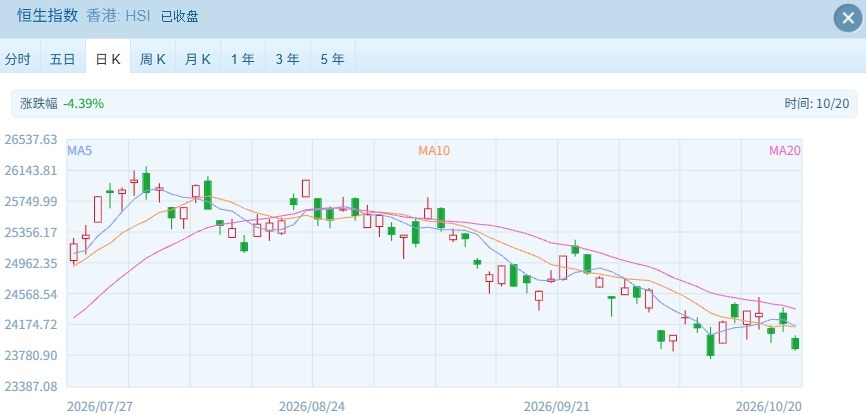Click the 23387.08 axis value

click(x=31, y=386)
